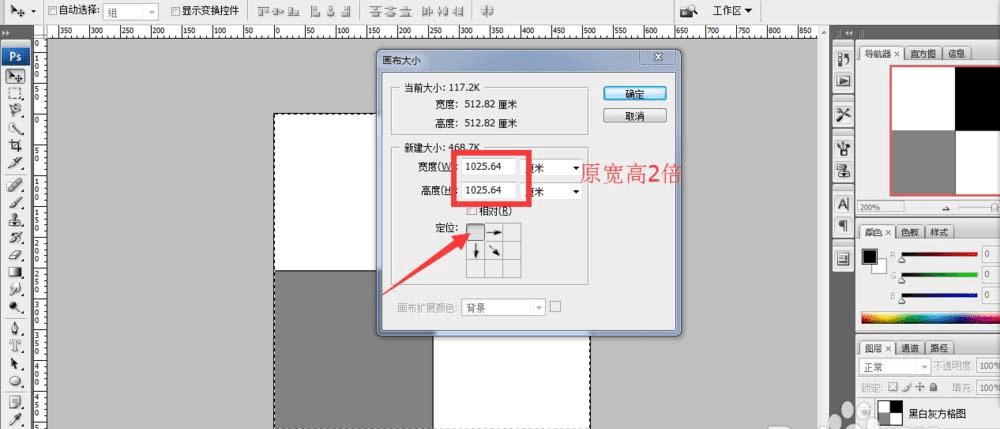Click the 确定 button
This screenshot has height=429, width=1000.
[x=635, y=94]
